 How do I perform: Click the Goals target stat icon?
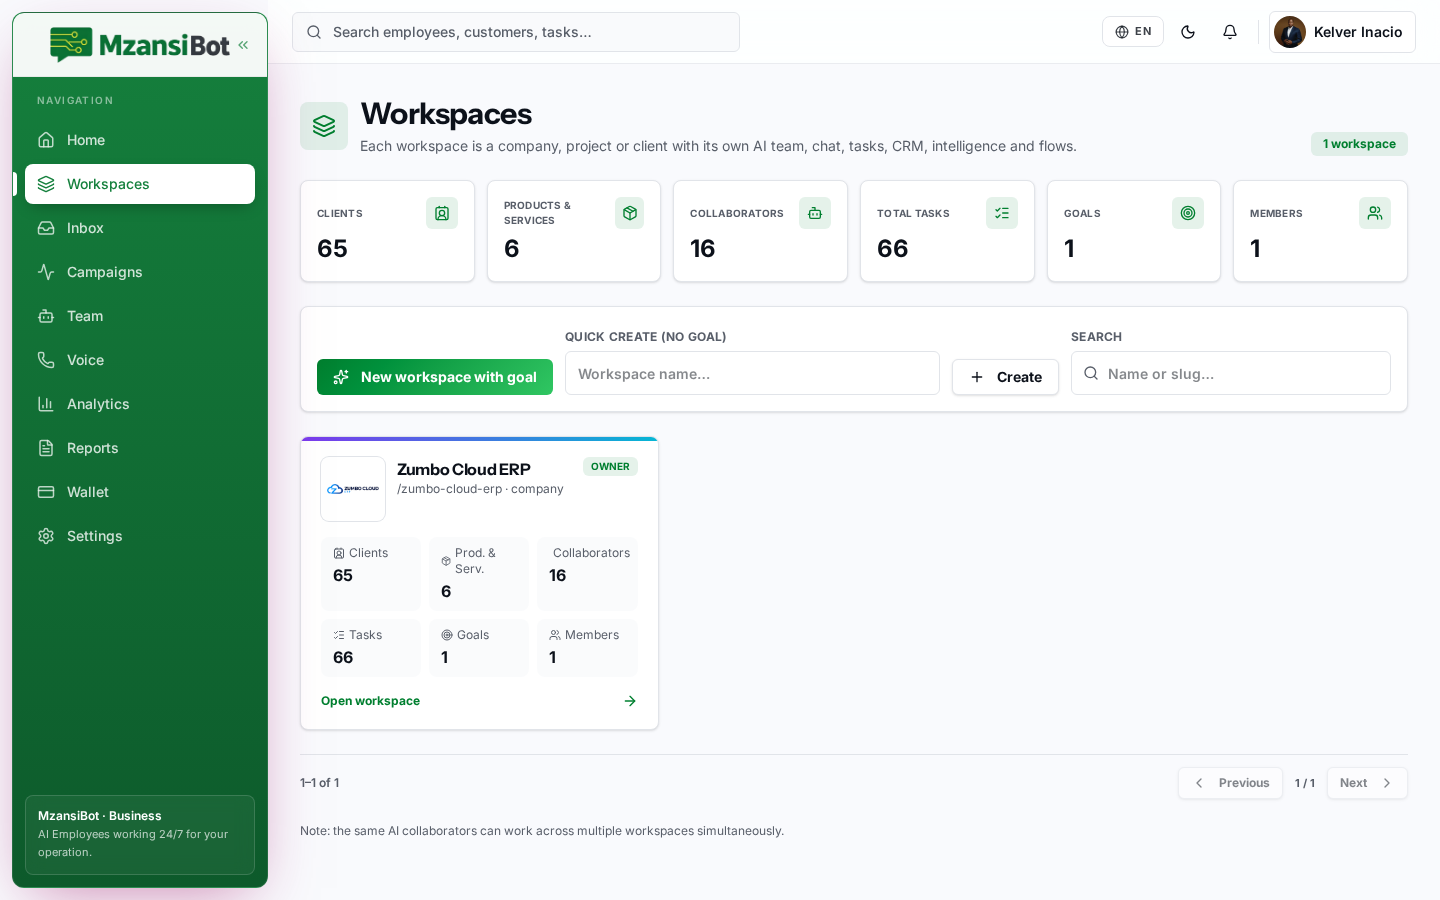pos(1188,213)
